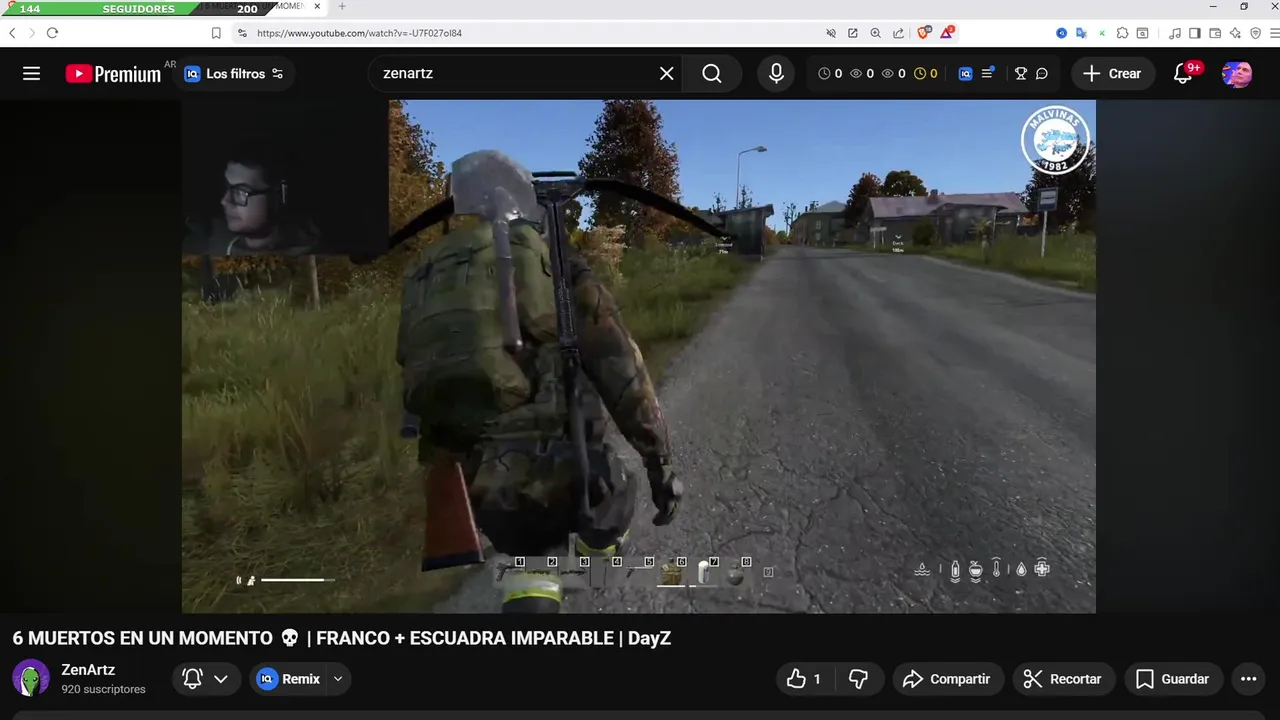The width and height of the screenshot is (1280, 720).
Task: Open the account avatar menu
Action: [1237, 74]
